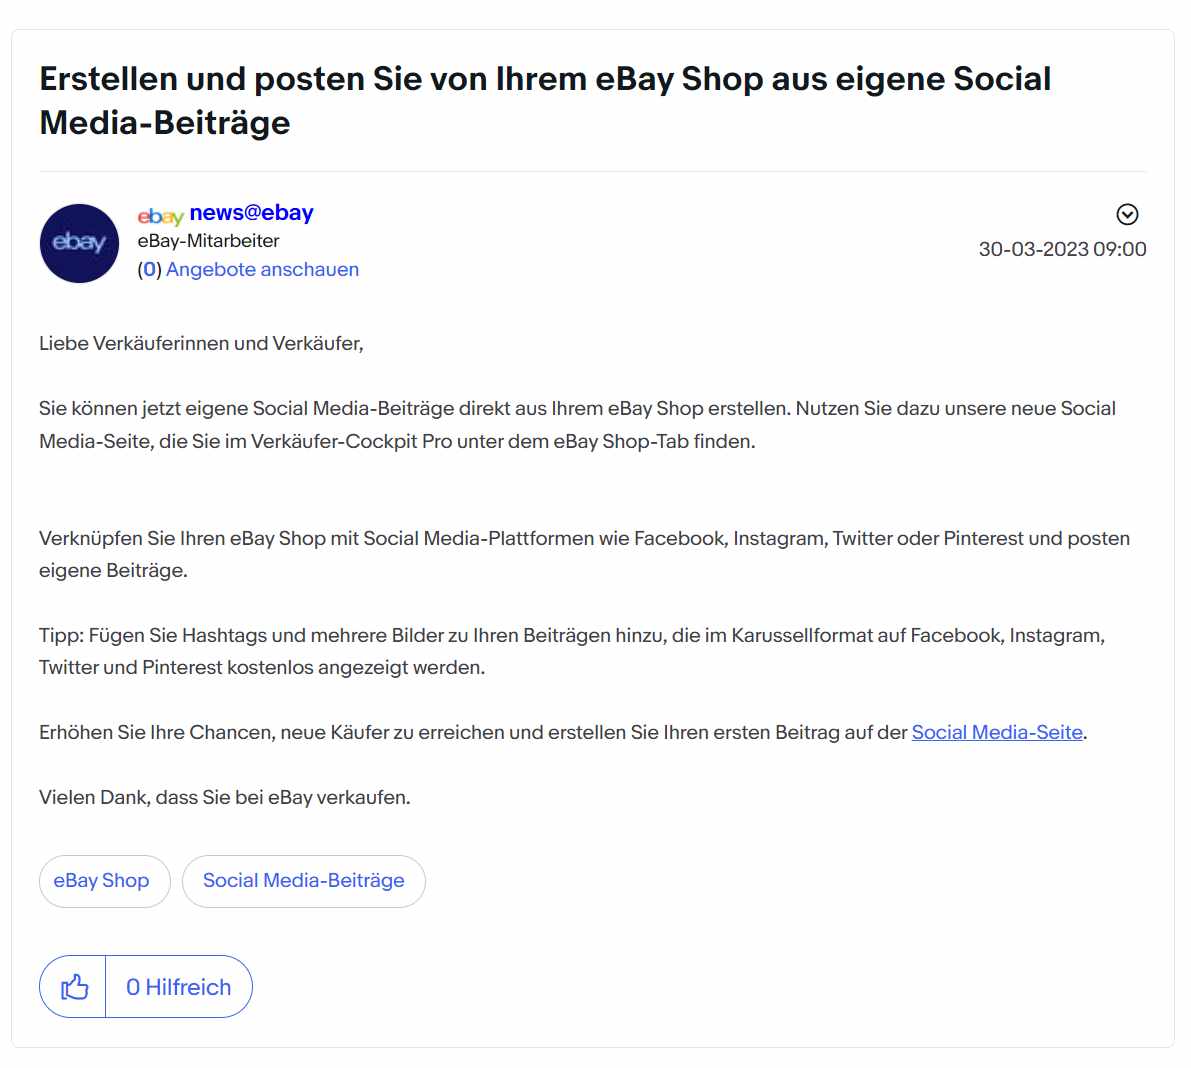Click the (0) feedback score
Image resolution: width=1191 pixels, height=1068 pixels.
point(150,270)
